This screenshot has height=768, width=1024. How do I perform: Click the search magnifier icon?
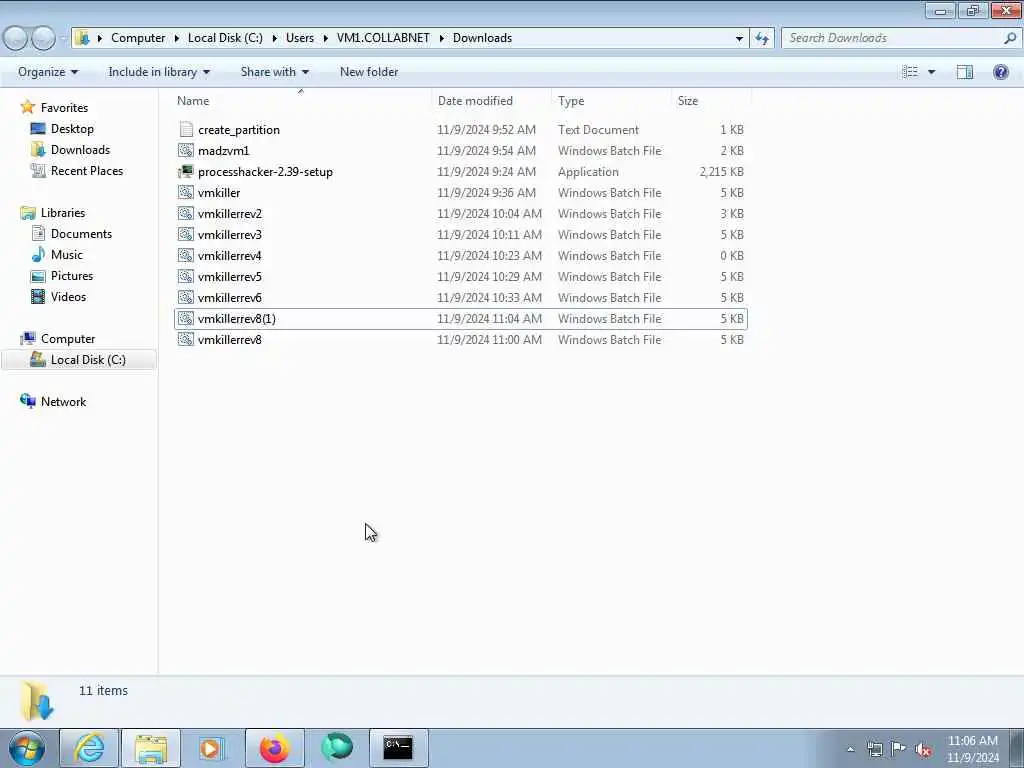coord(1010,38)
